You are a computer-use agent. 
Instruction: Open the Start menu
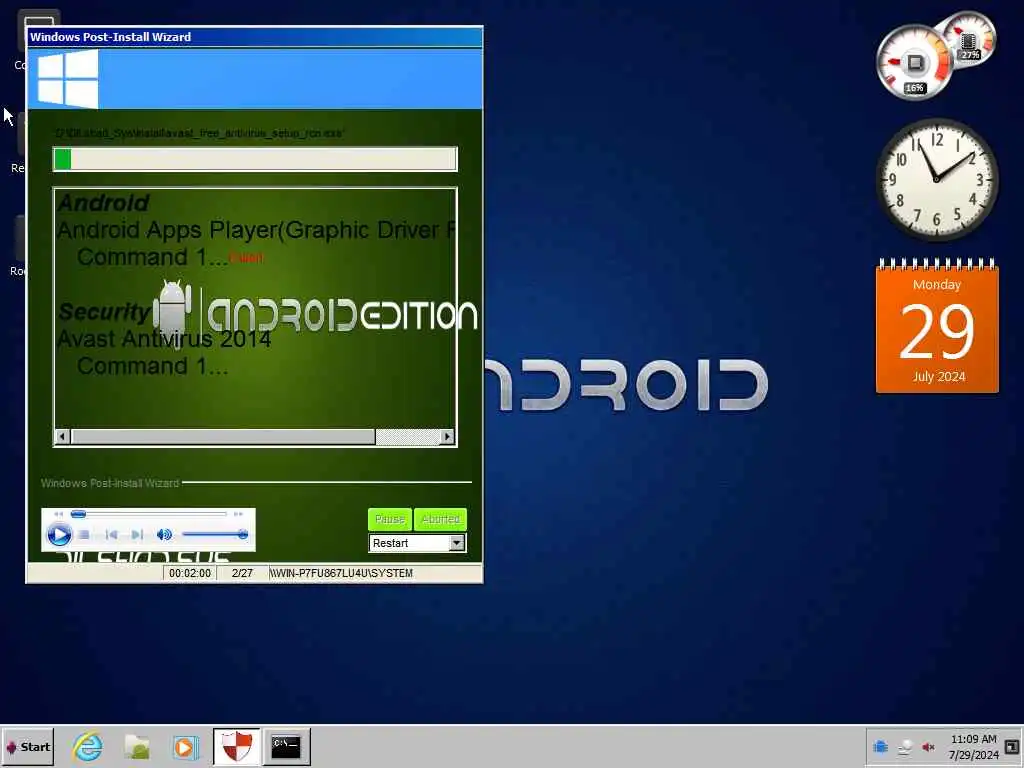(27, 747)
